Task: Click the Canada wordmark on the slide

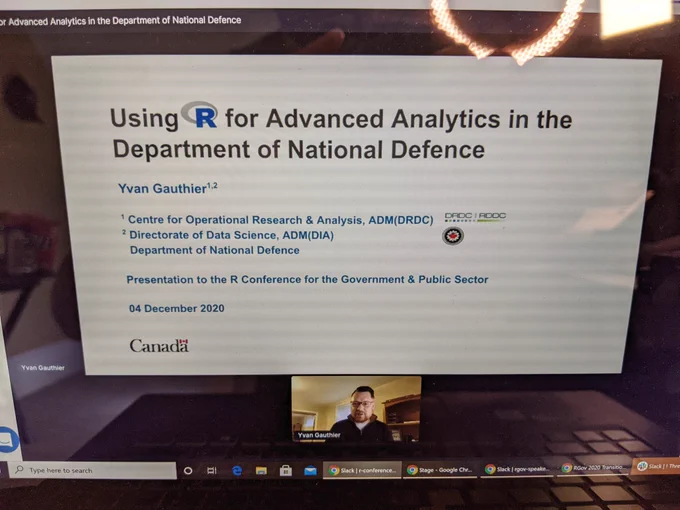Action: 159,346
